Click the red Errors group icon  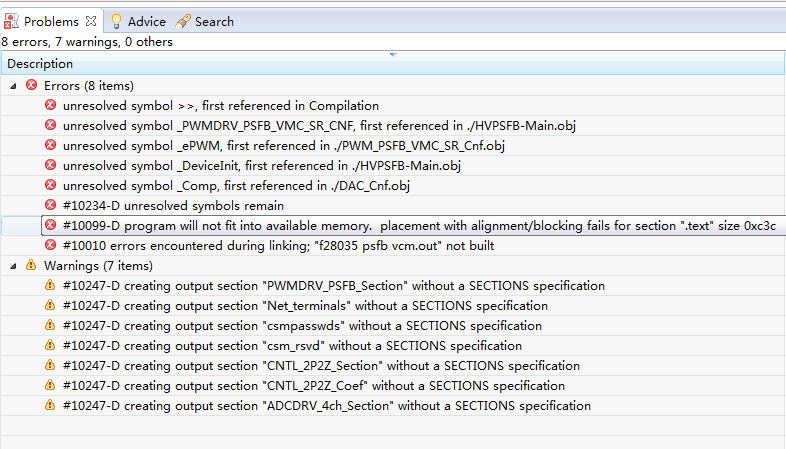(x=31, y=86)
